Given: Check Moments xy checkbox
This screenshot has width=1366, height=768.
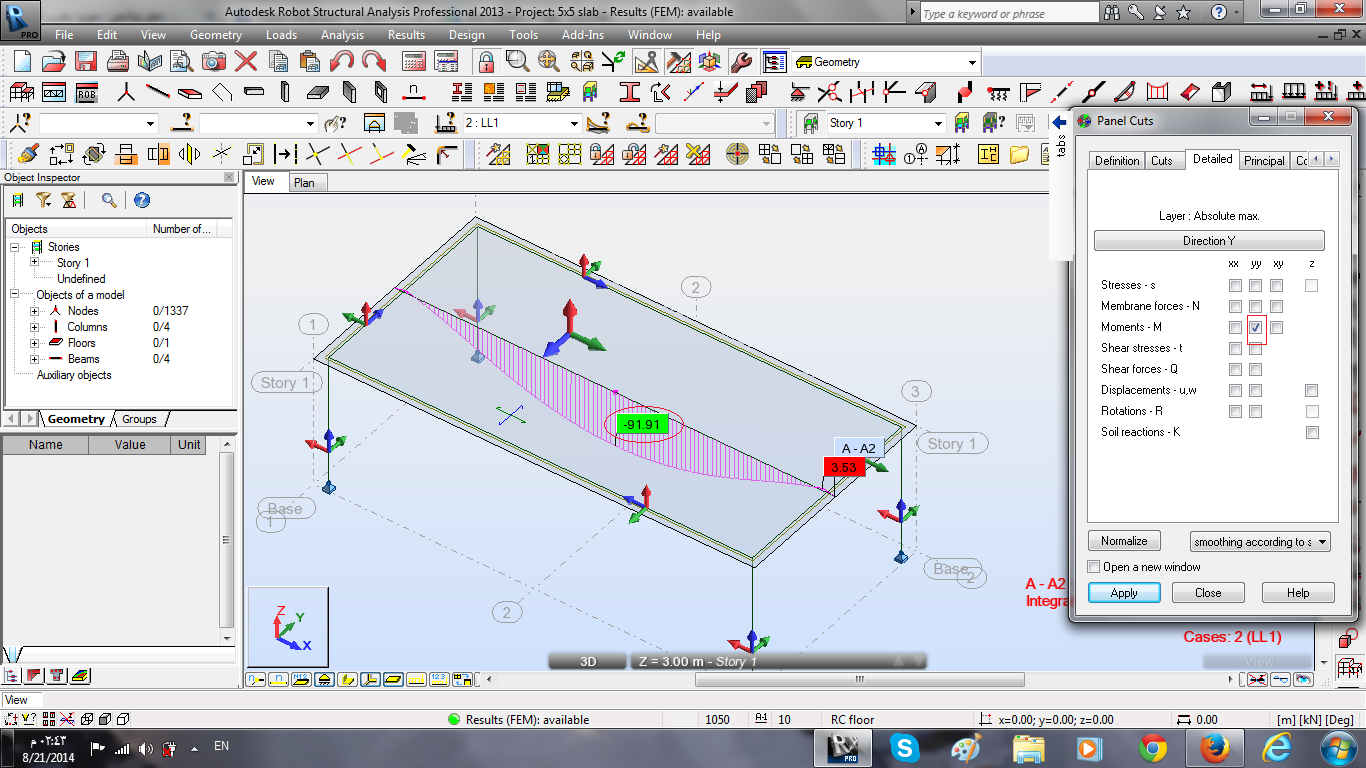Looking at the screenshot, I should (1277, 328).
